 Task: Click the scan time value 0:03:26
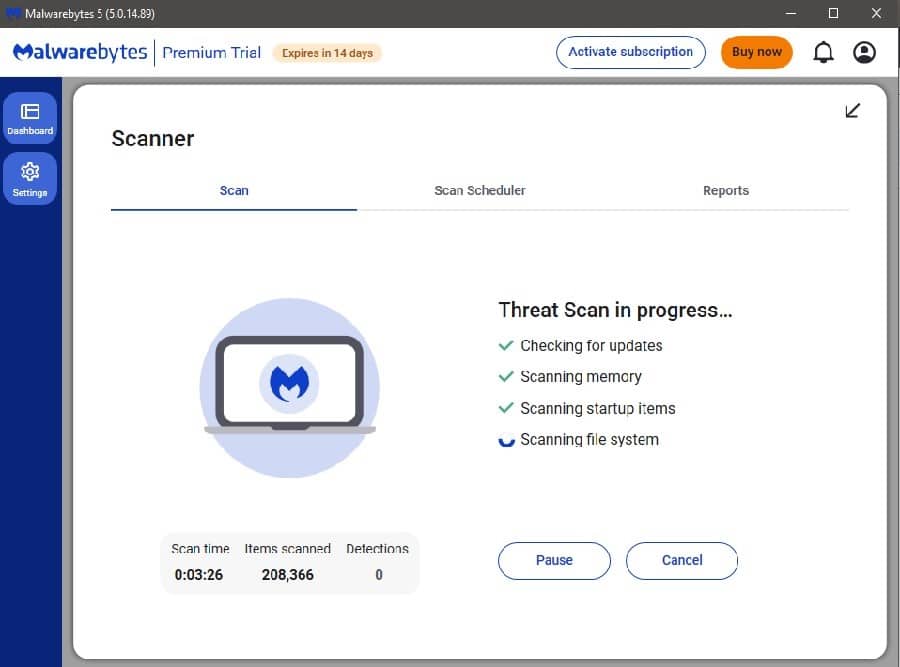[x=199, y=575]
